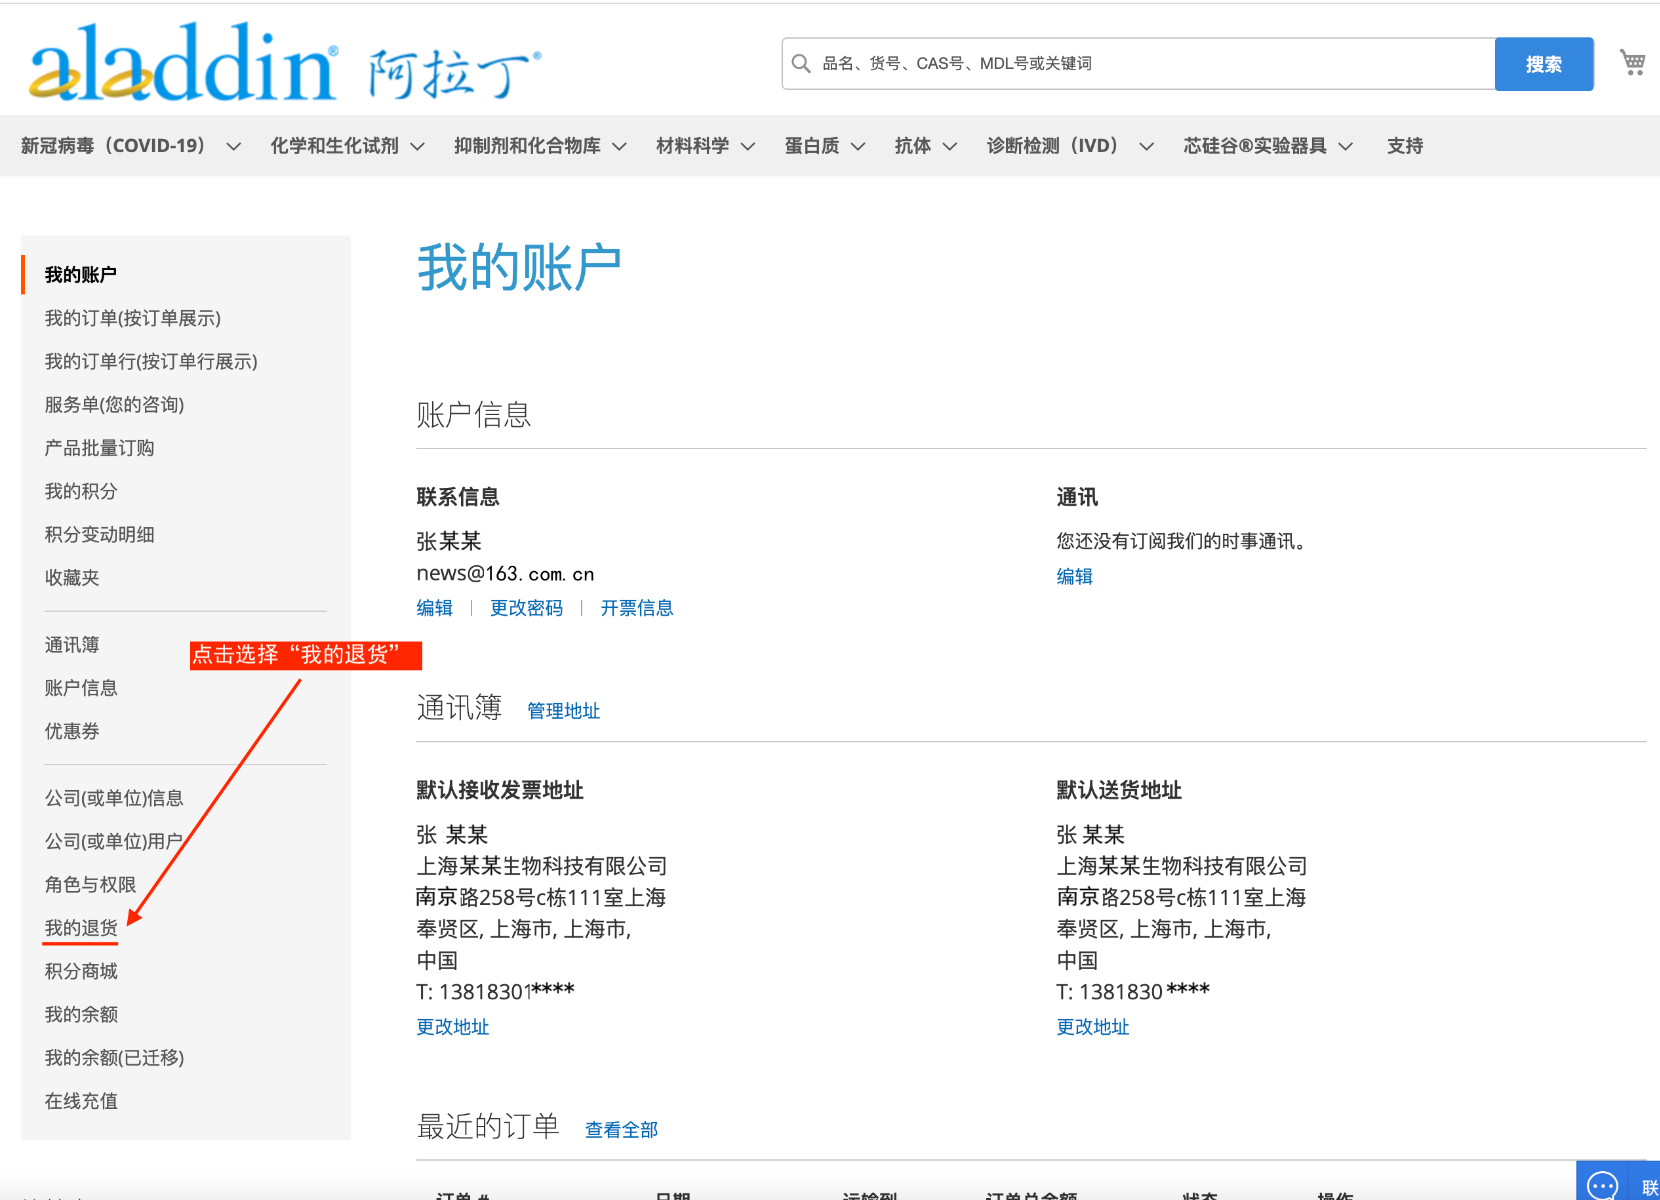Click the search magnifier icon
The width and height of the screenshot is (1660, 1200).
[x=801, y=64]
